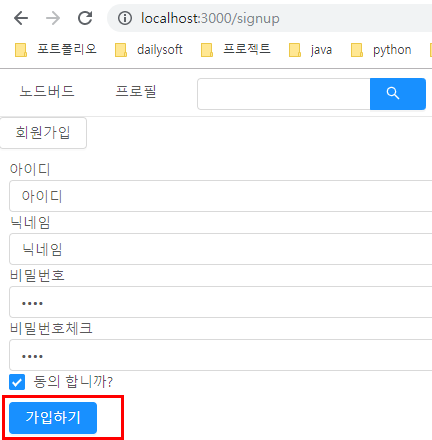The width and height of the screenshot is (432, 440).
Task: Click the browser forward arrow
Action: tap(53, 18)
